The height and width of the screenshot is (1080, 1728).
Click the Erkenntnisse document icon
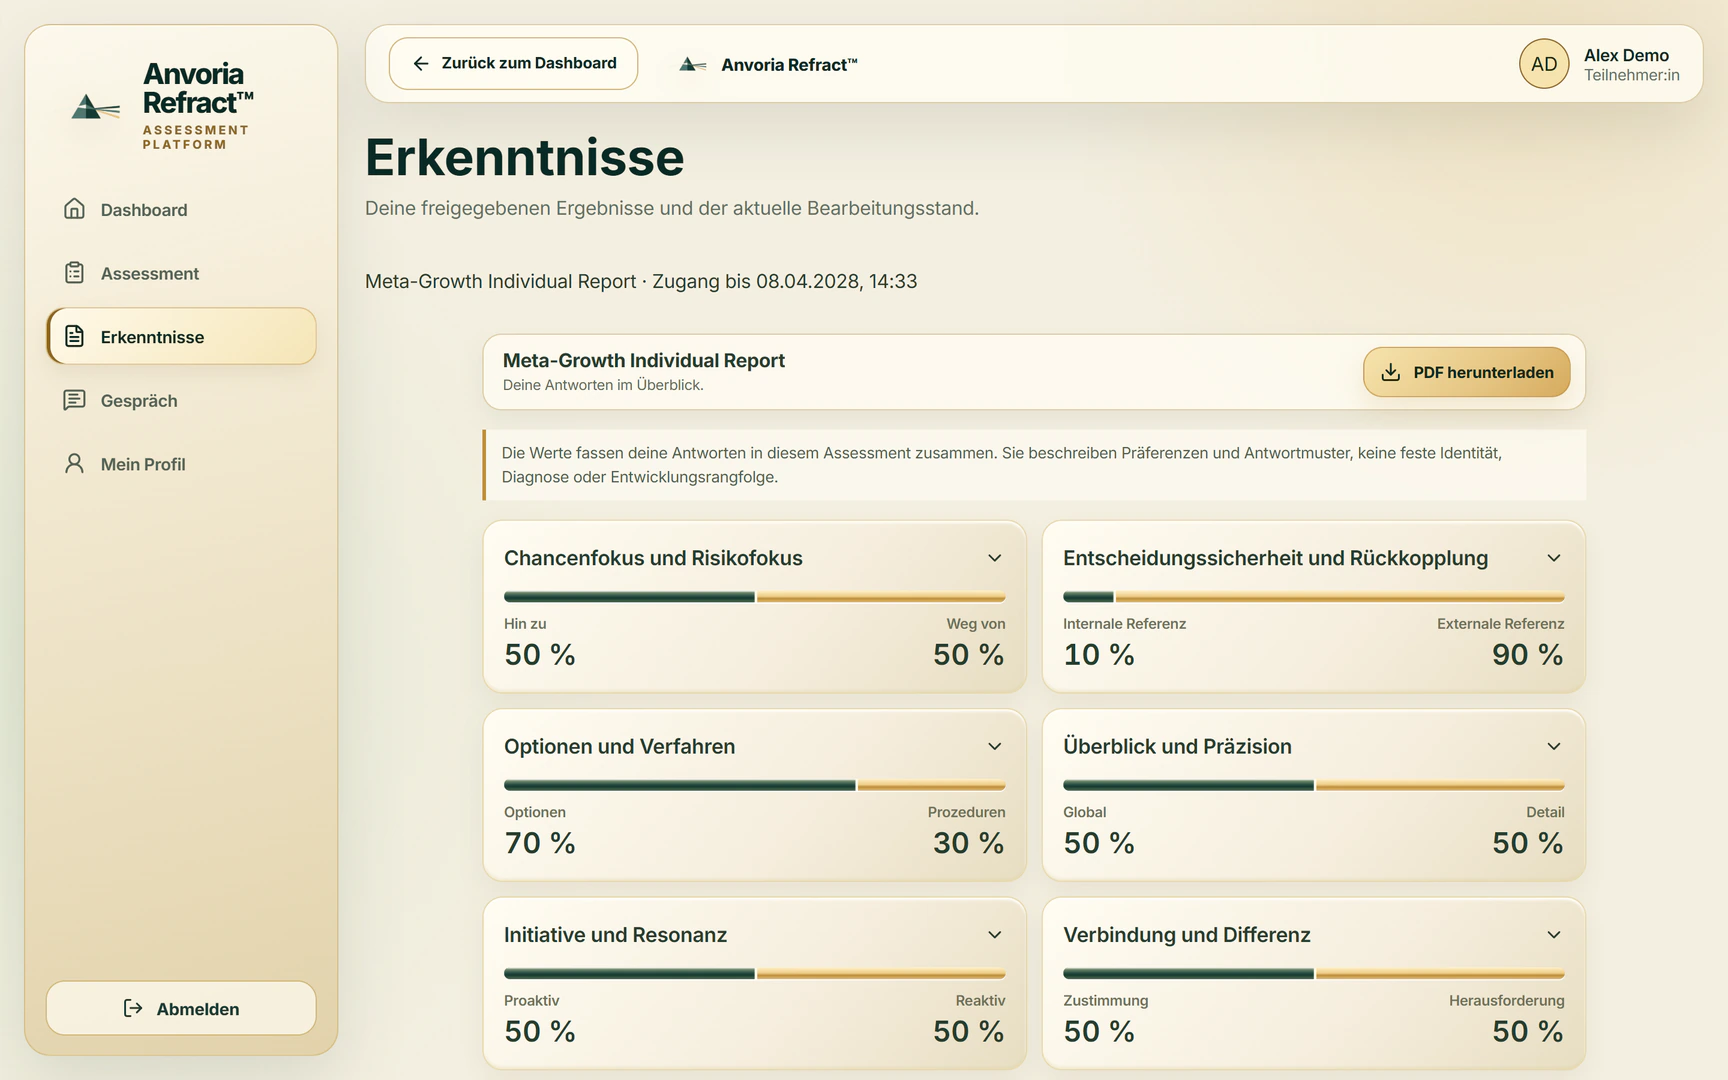point(74,336)
